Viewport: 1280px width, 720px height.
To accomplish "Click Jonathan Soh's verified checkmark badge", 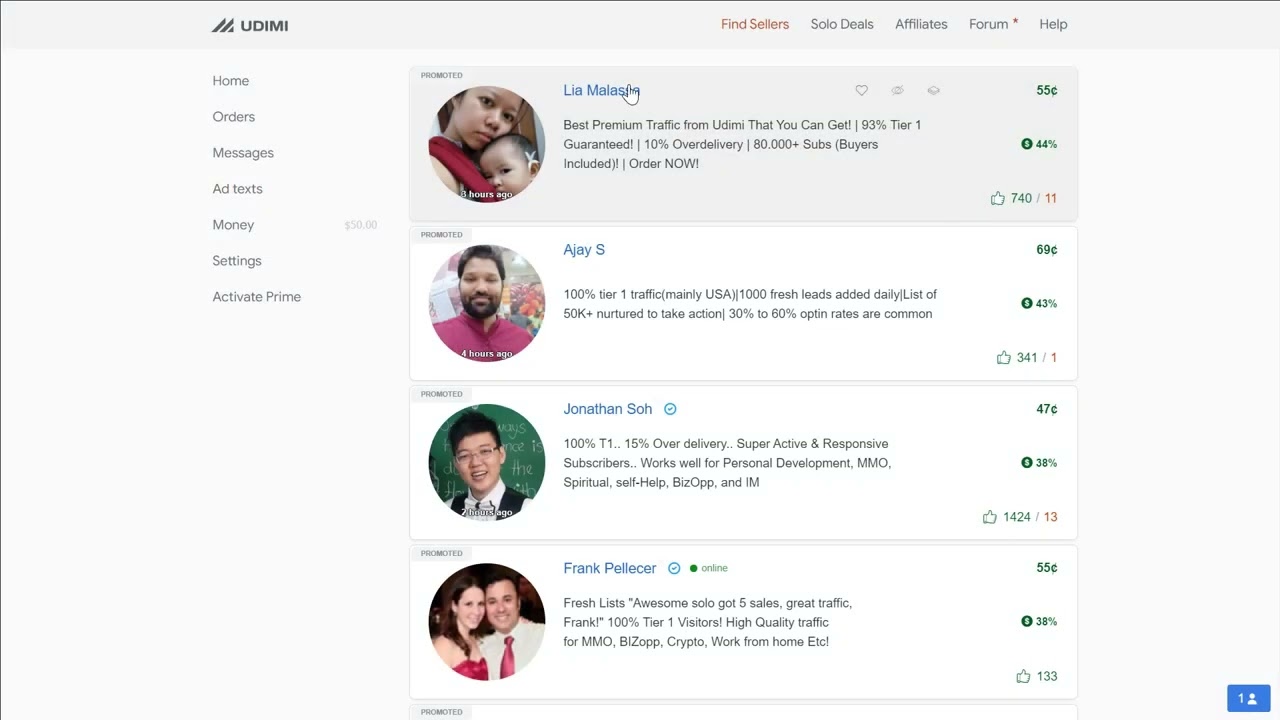I will [x=670, y=408].
